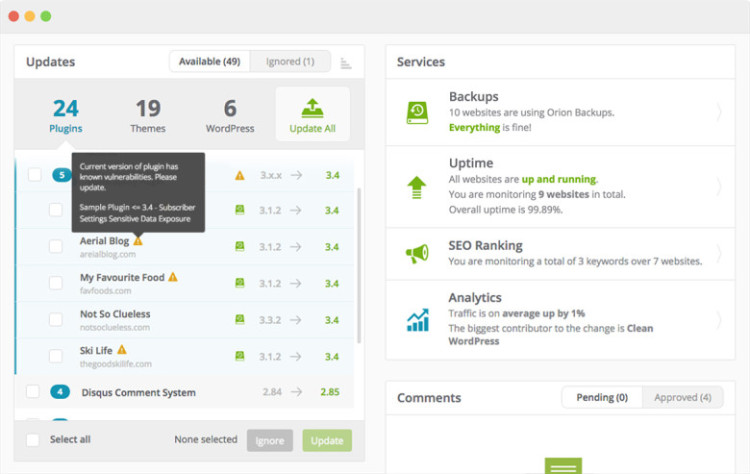This screenshot has height=474, width=750.
Task: Expand the Analytics service arrow
Action: coord(719,320)
